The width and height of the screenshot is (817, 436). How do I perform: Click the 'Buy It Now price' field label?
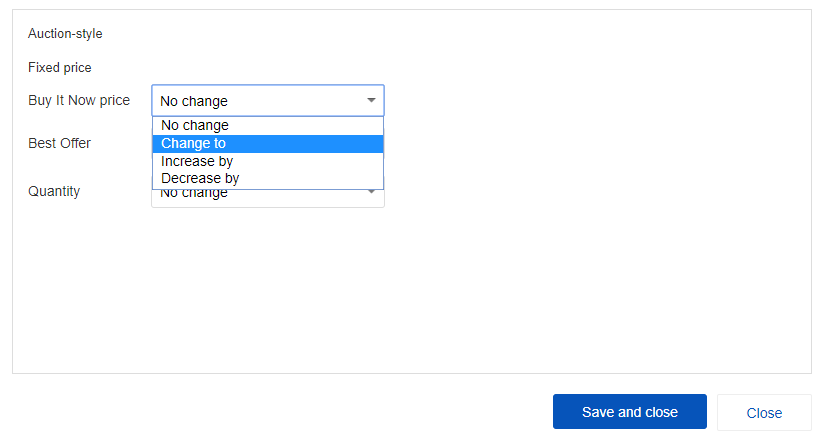pos(79,101)
